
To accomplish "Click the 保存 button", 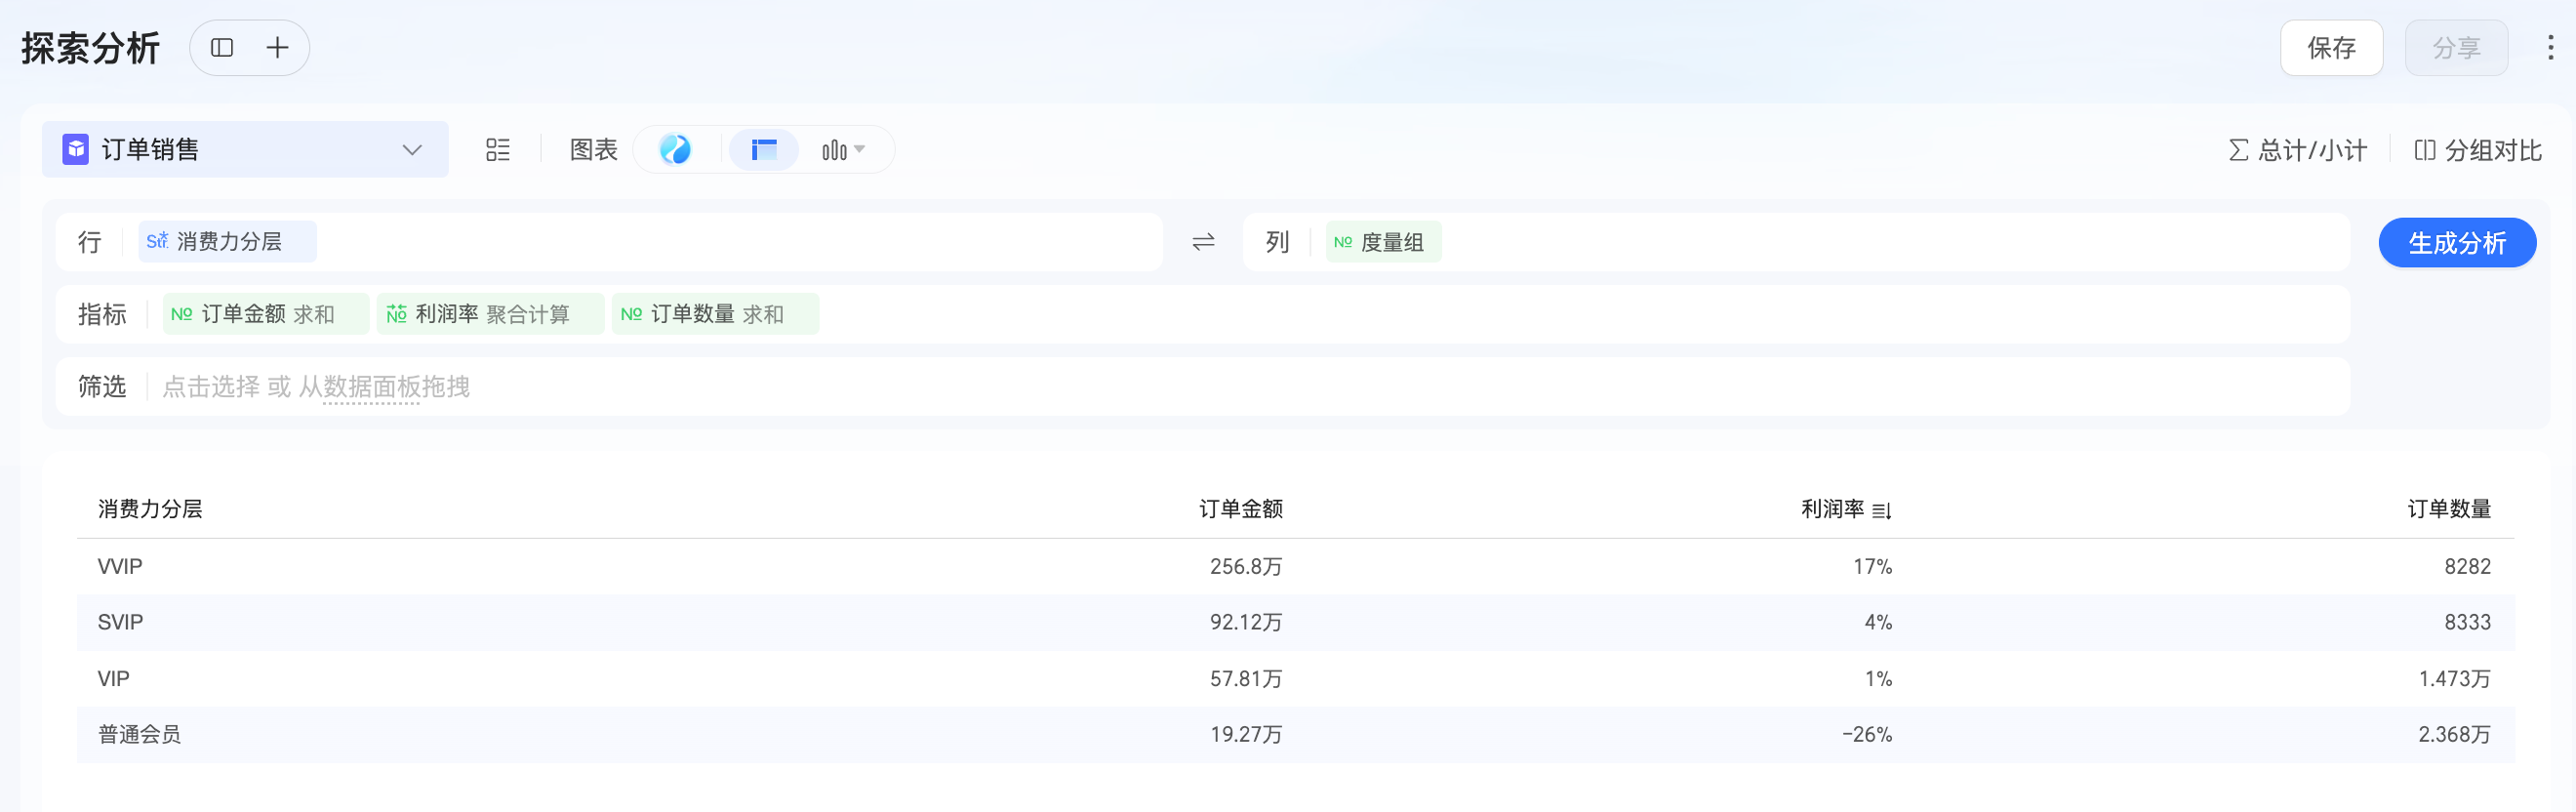I will (2331, 48).
